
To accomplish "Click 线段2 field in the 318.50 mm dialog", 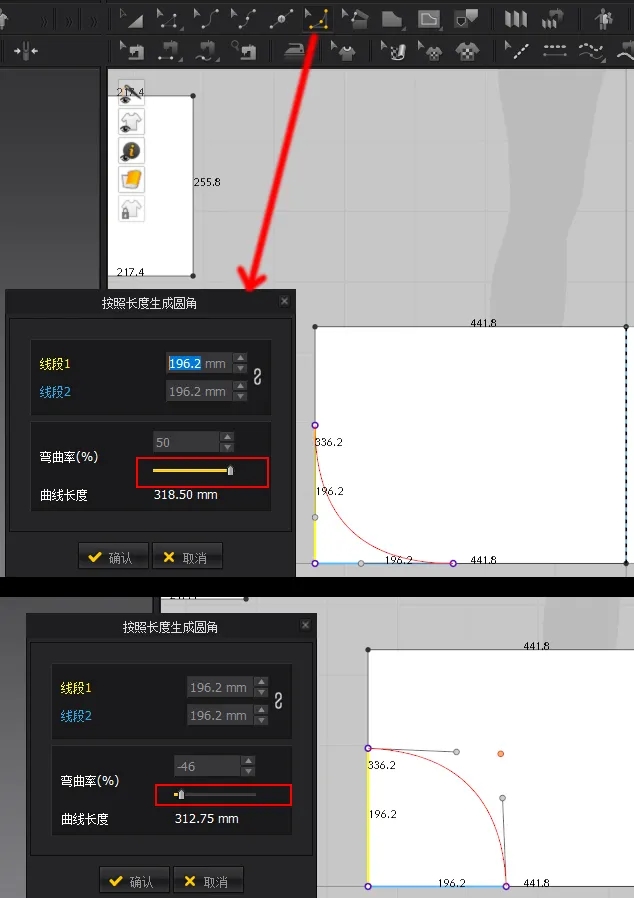I will (199, 392).
